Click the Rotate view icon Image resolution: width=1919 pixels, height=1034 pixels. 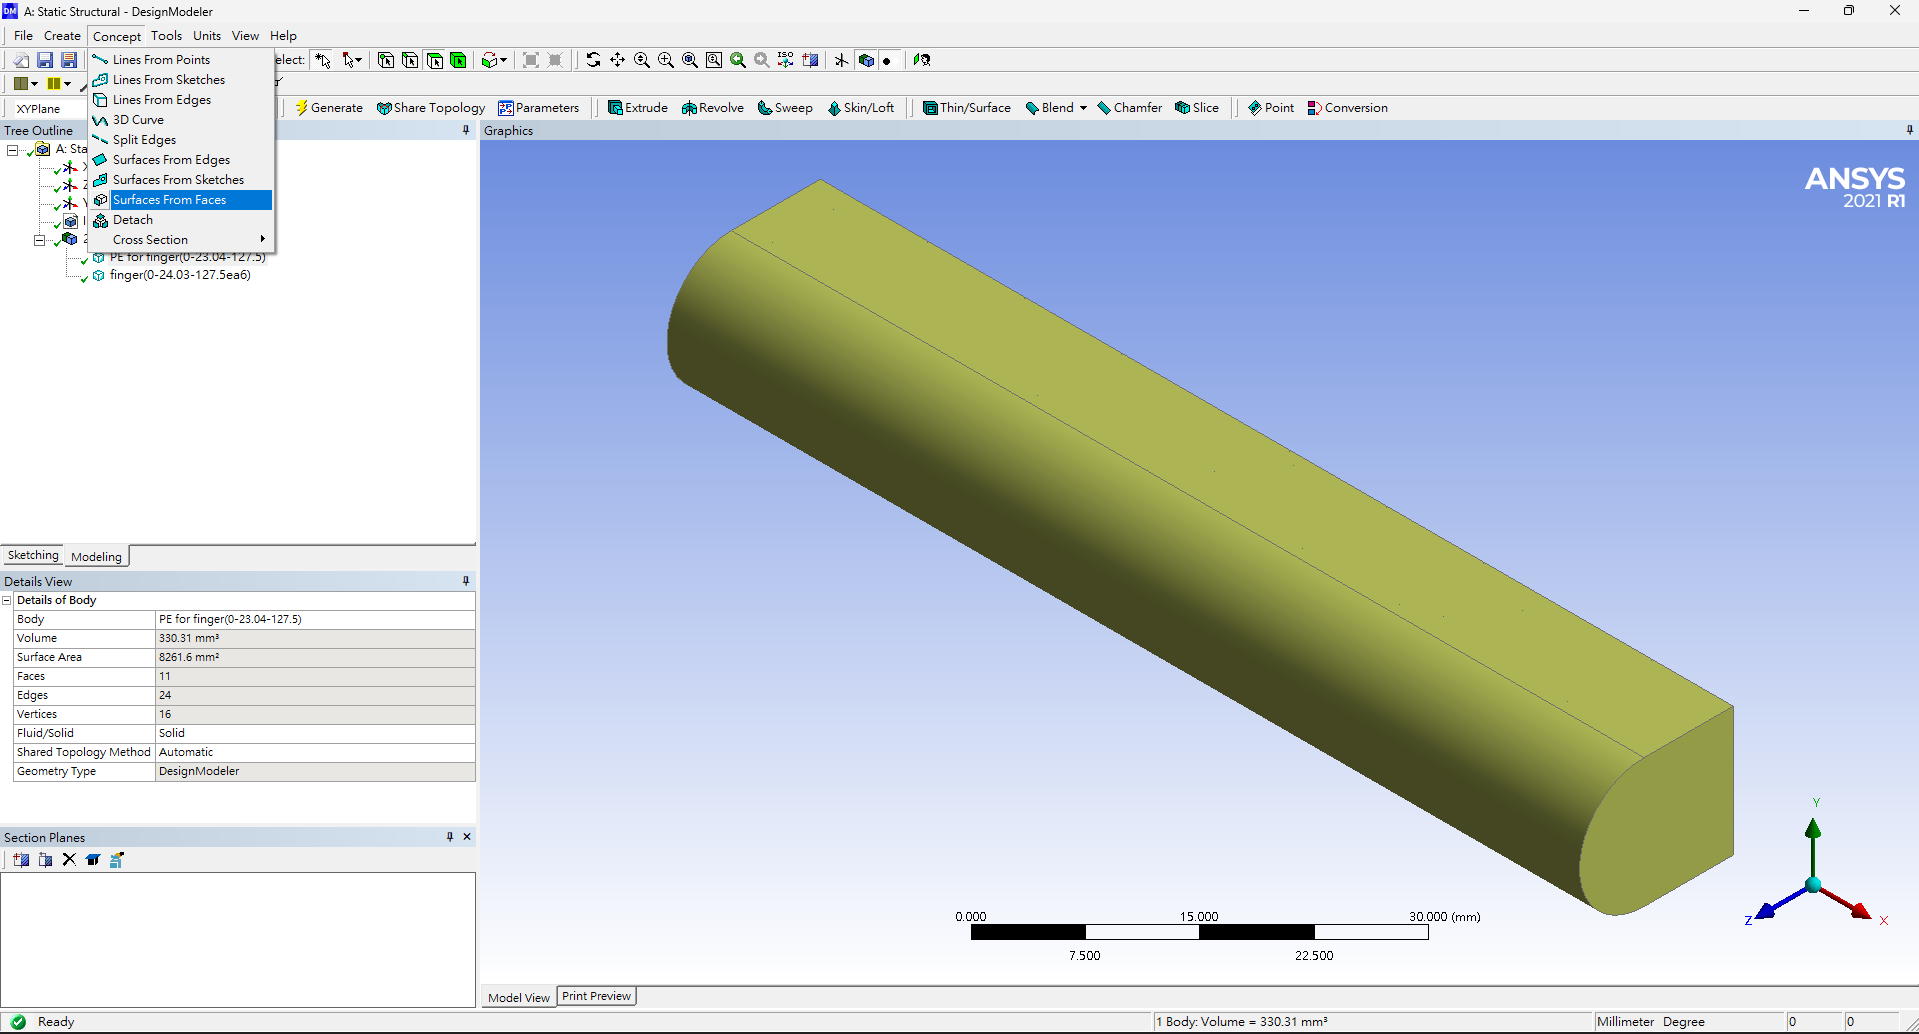tap(593, 60)
